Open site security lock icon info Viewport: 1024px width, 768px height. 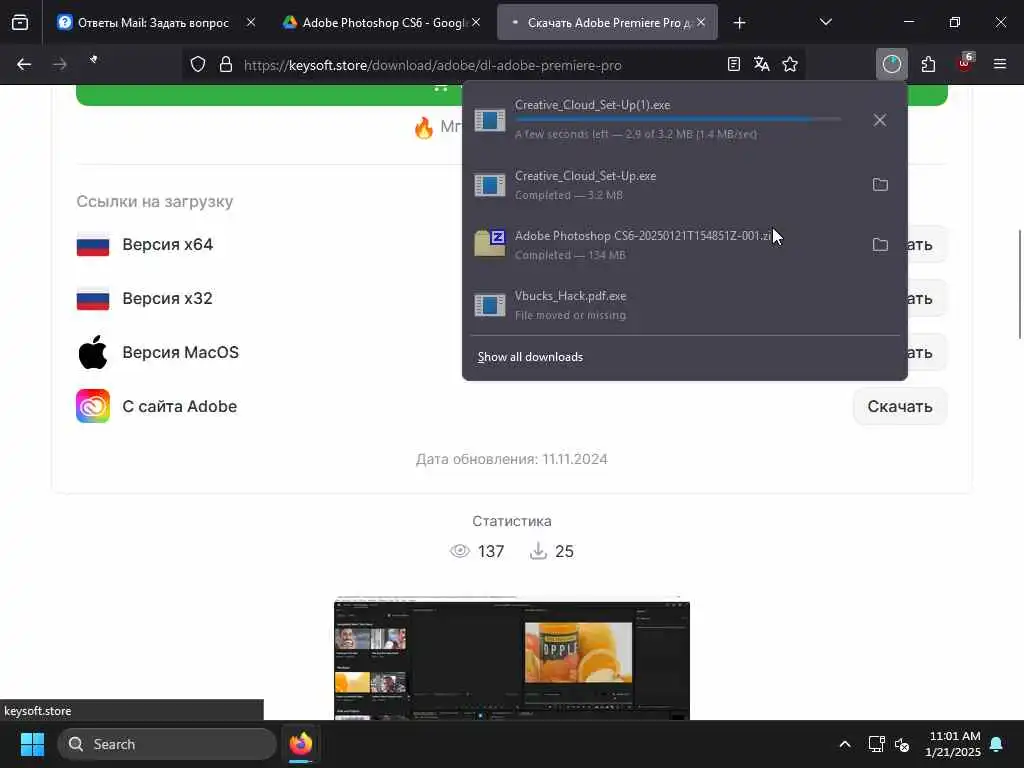tap(226, 64)
